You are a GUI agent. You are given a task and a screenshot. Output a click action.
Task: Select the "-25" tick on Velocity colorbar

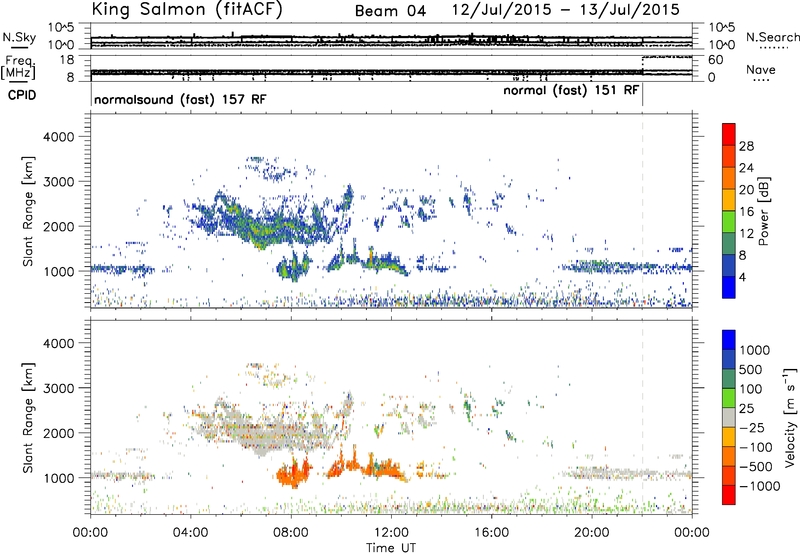point(752,428)
